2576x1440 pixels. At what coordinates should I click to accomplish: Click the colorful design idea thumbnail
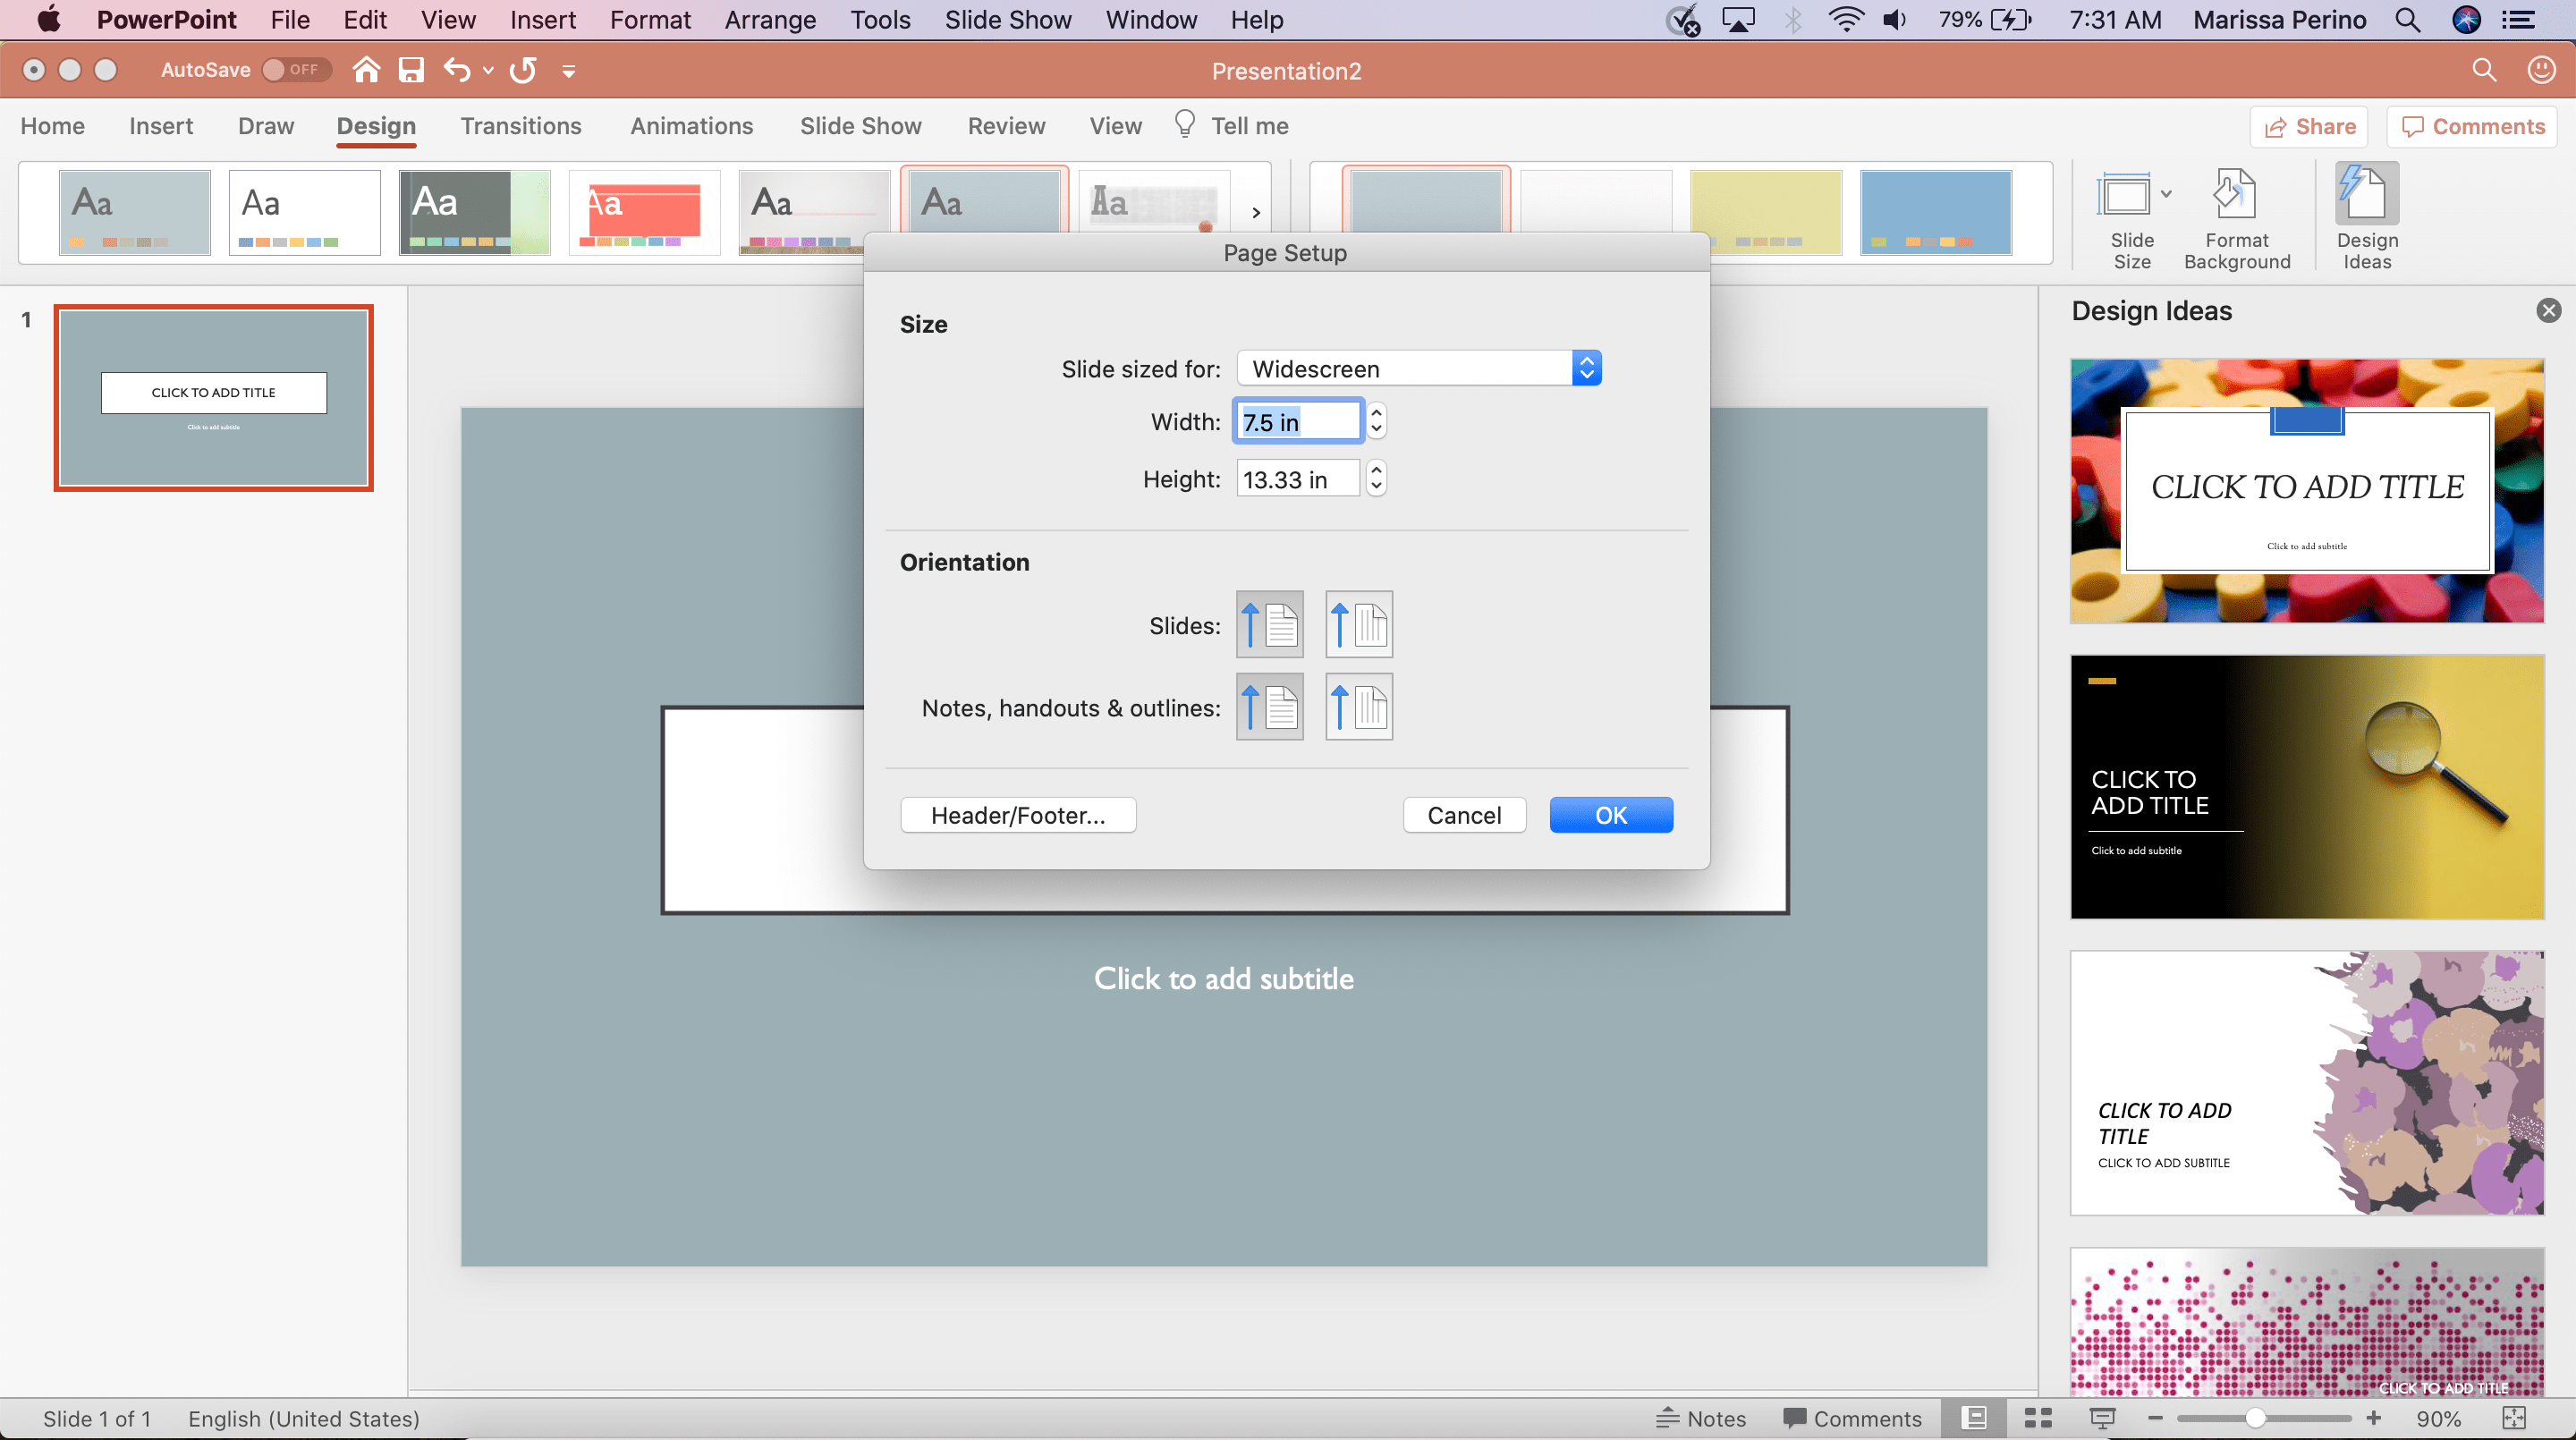[x=2305, y=490]
